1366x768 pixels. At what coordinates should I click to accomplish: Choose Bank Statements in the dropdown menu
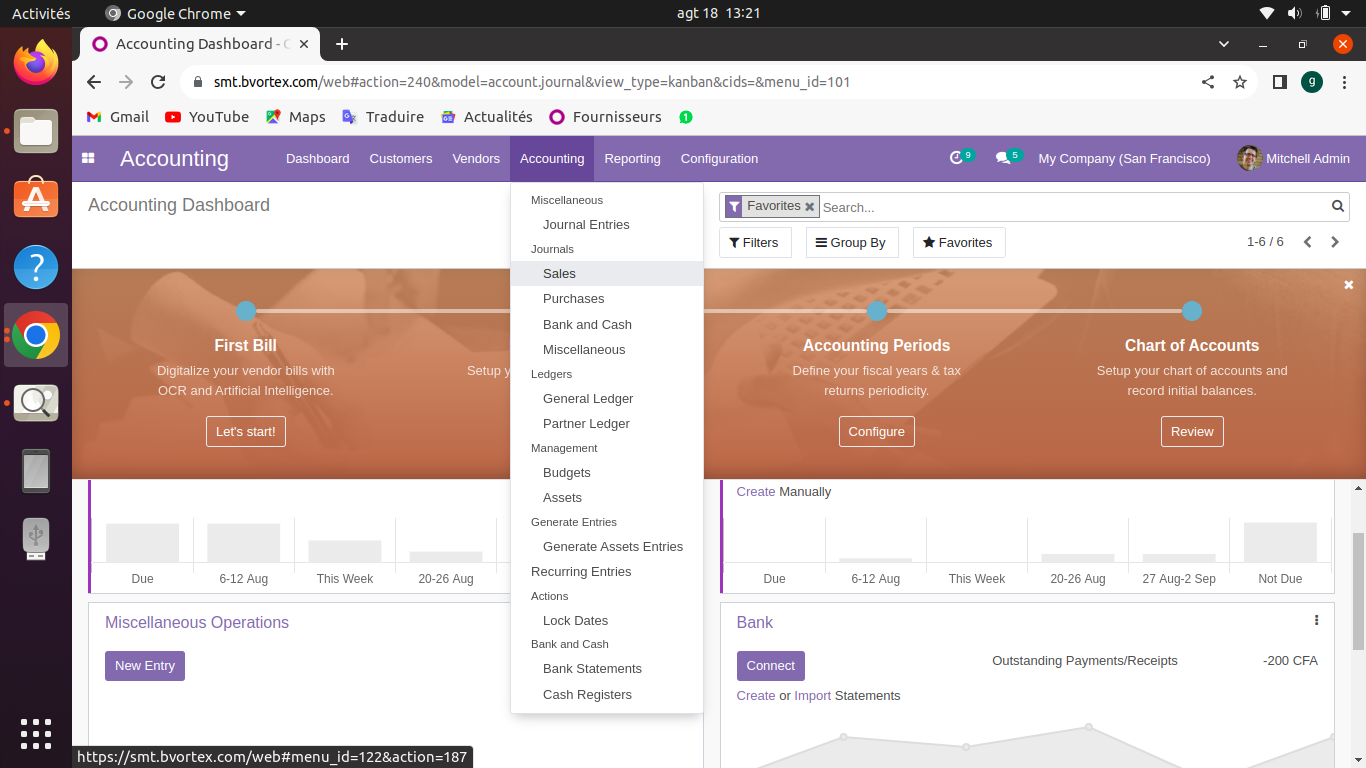592,668
